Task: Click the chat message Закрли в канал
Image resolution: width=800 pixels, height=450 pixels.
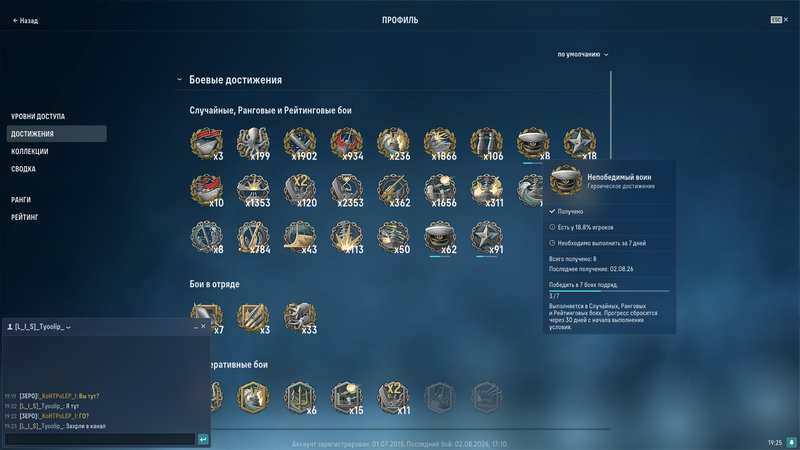Action: [x=86, y=426]
